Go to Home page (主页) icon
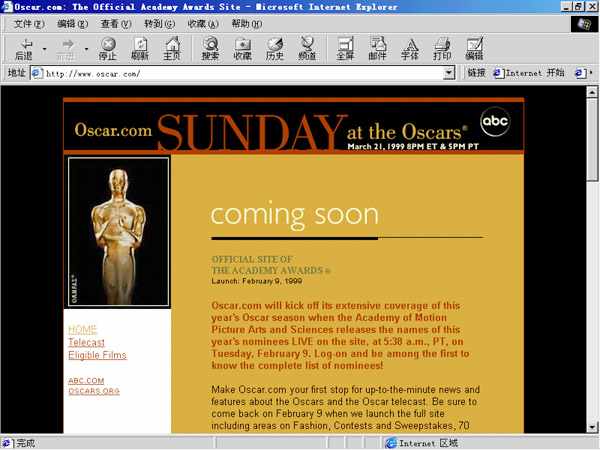 pyautogui.click(x=172, y=47)
